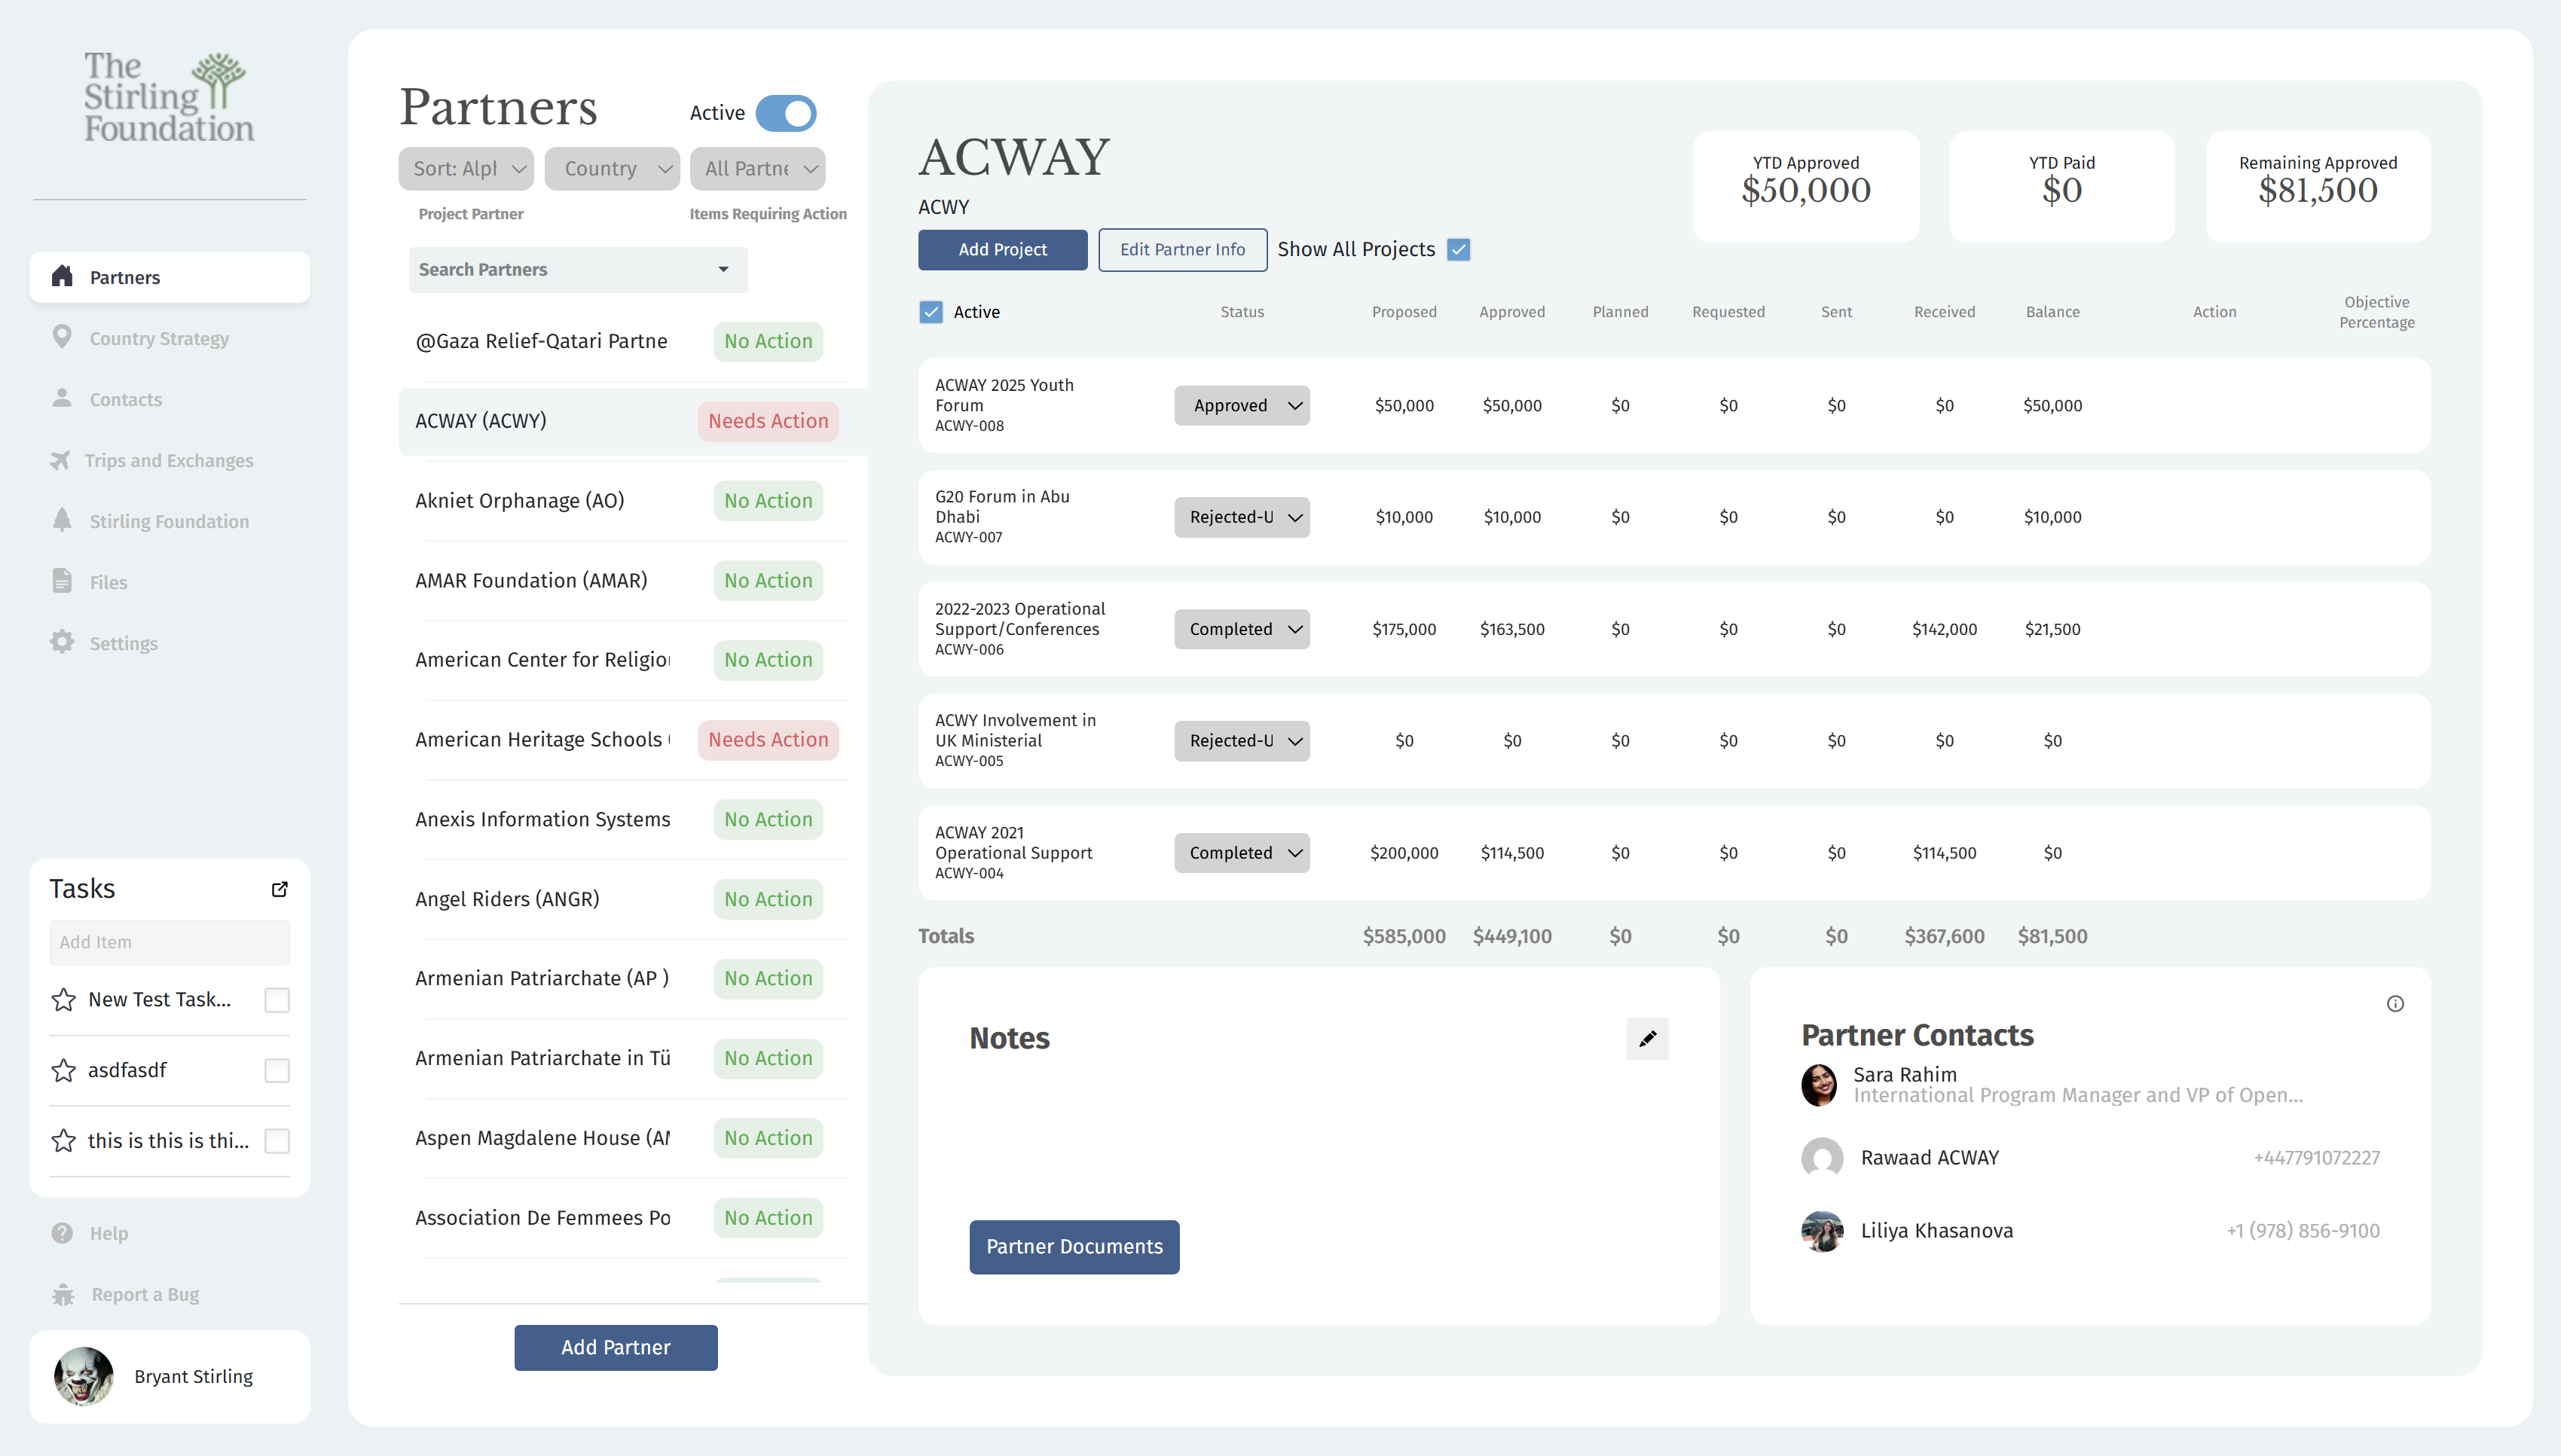Click the Report a Bug icon

[x=63, y=1294]
